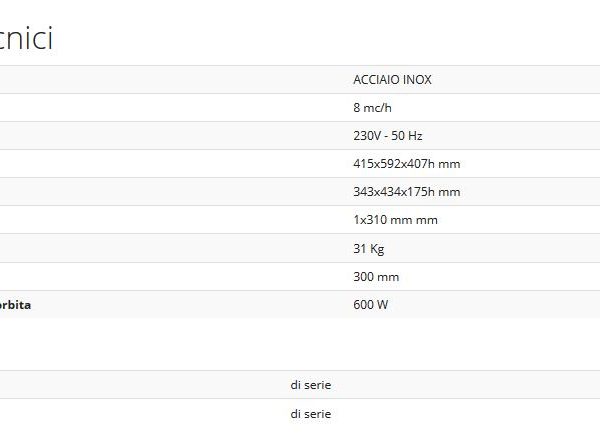Click the 31 Kg weight value
Screen dimensions: 600x438
[x=368, y=249]
